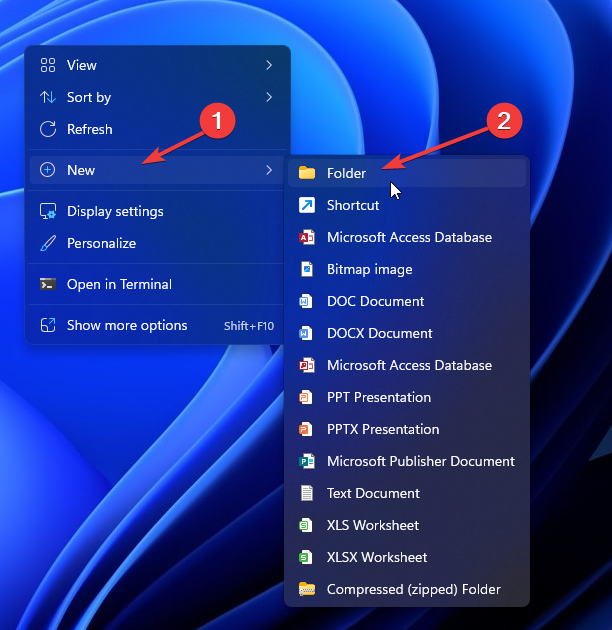The image size is (612, 630).
Task: Select Open in Terminal
Action: point(157,284)
